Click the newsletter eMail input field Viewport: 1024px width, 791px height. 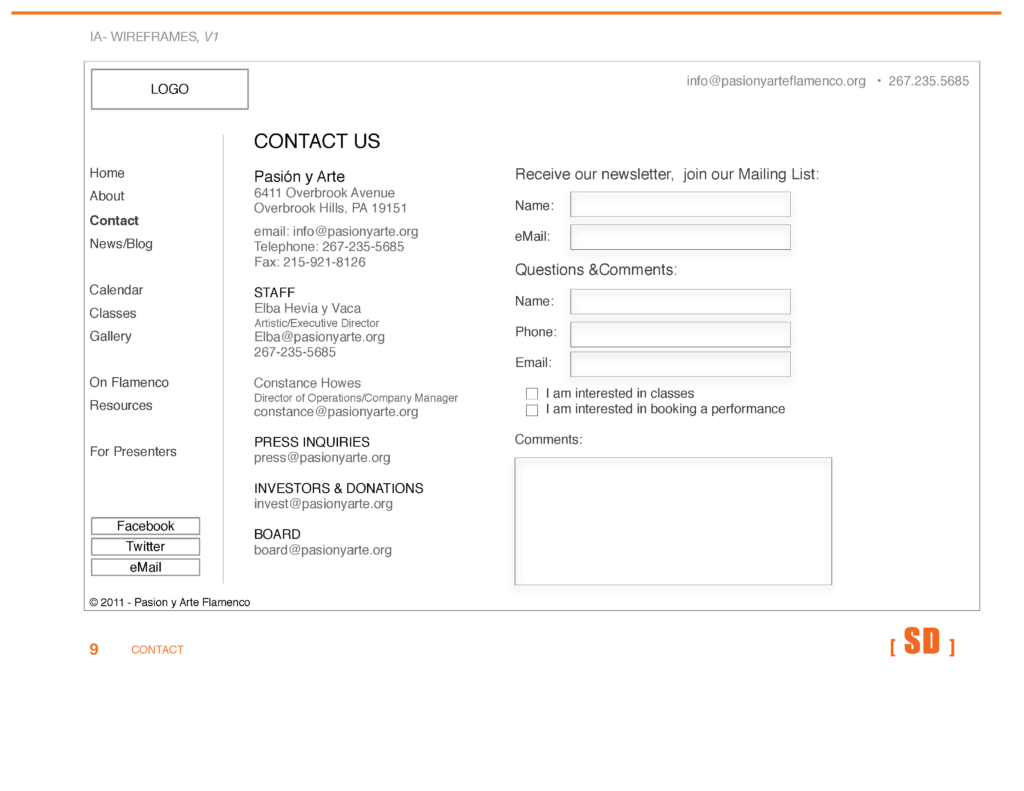680,237
